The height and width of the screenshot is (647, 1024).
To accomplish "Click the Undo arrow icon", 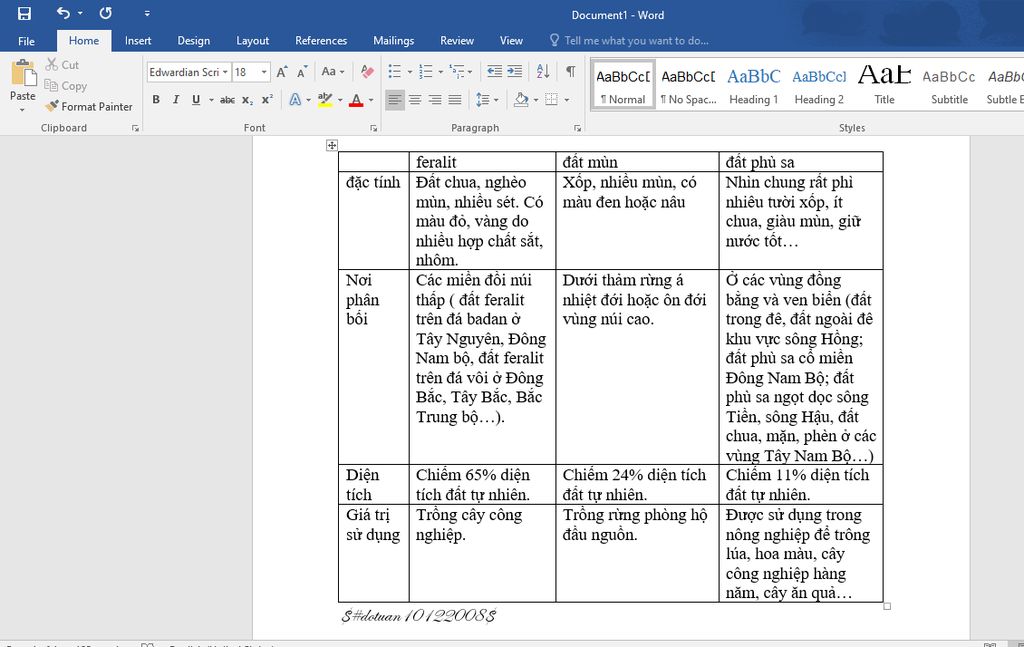I will tap(63, 12).
